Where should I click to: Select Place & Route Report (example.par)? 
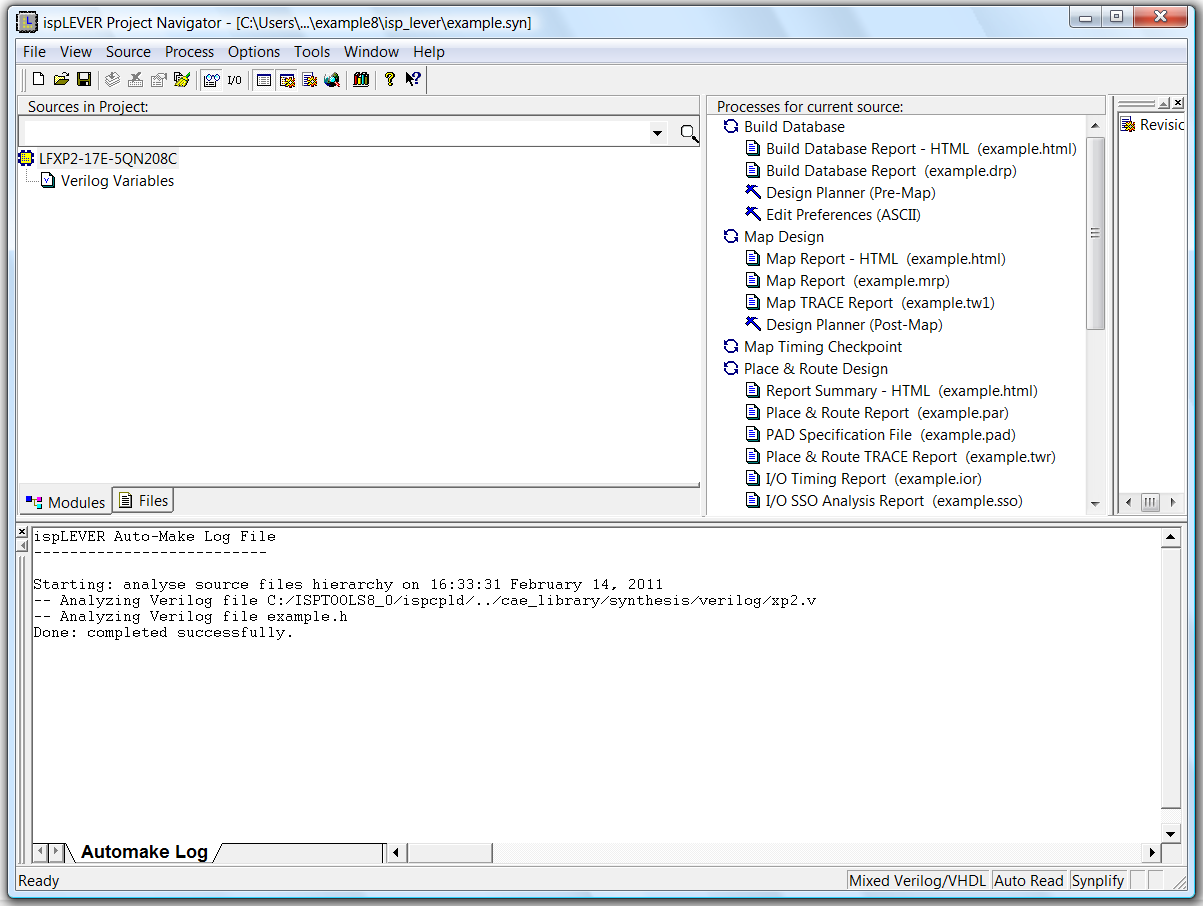click(887, 413)
